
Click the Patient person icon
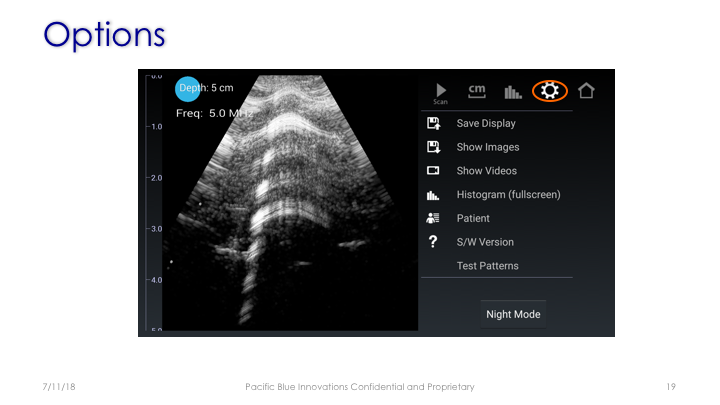(433, 218)
